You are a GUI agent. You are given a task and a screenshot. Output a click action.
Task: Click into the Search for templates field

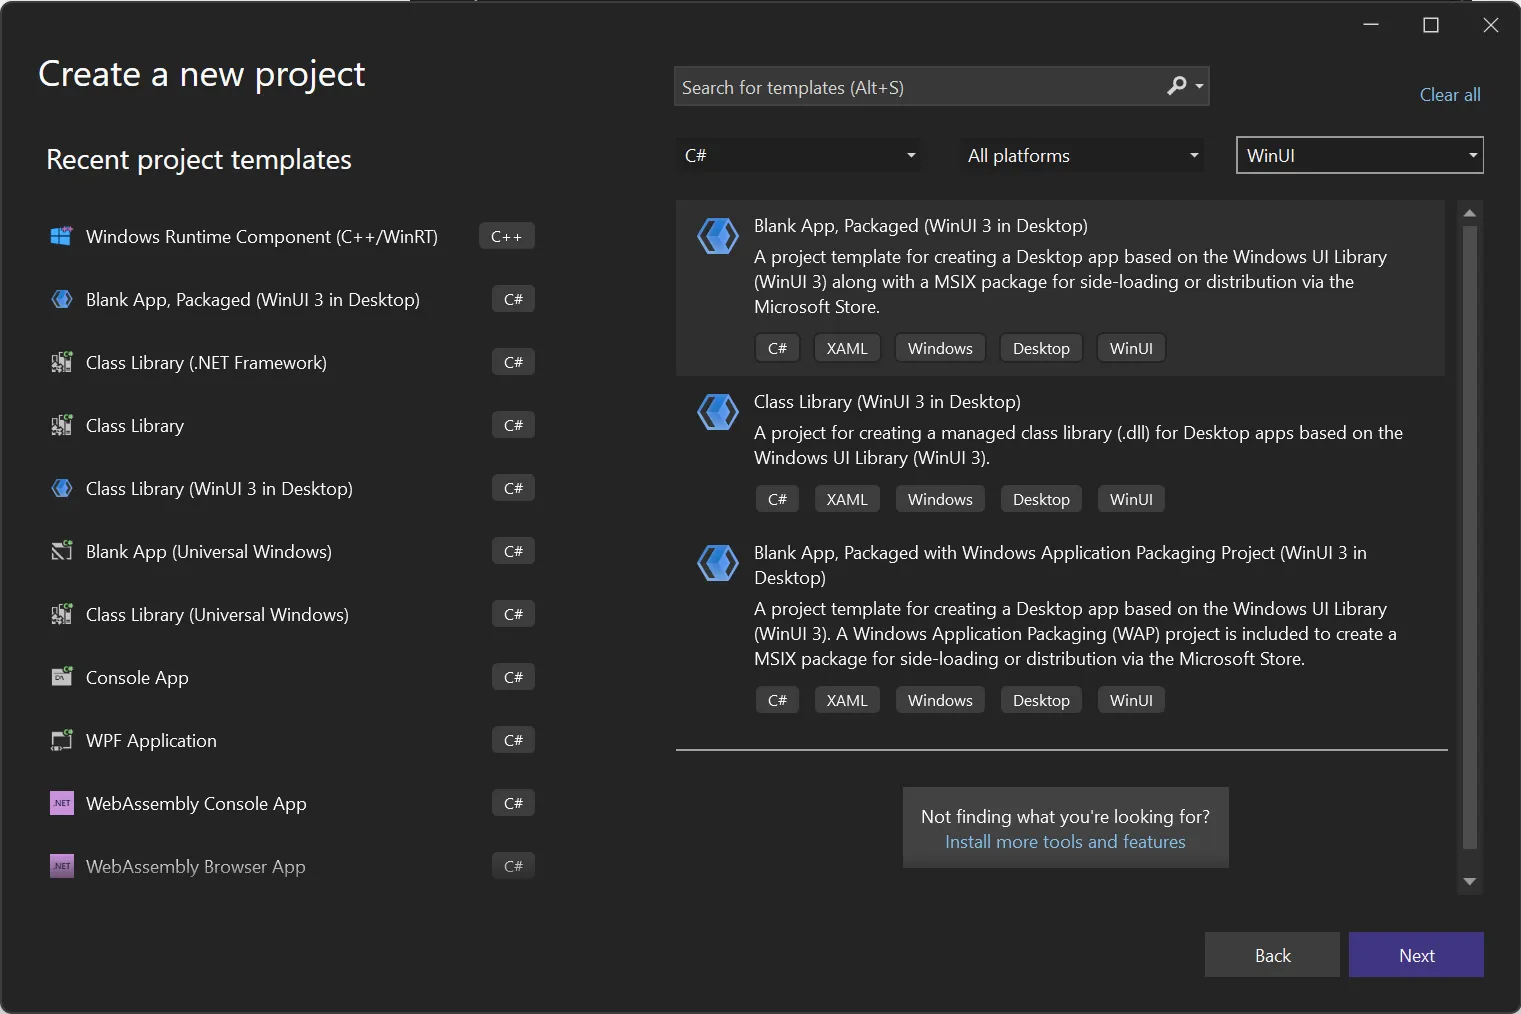900,87
